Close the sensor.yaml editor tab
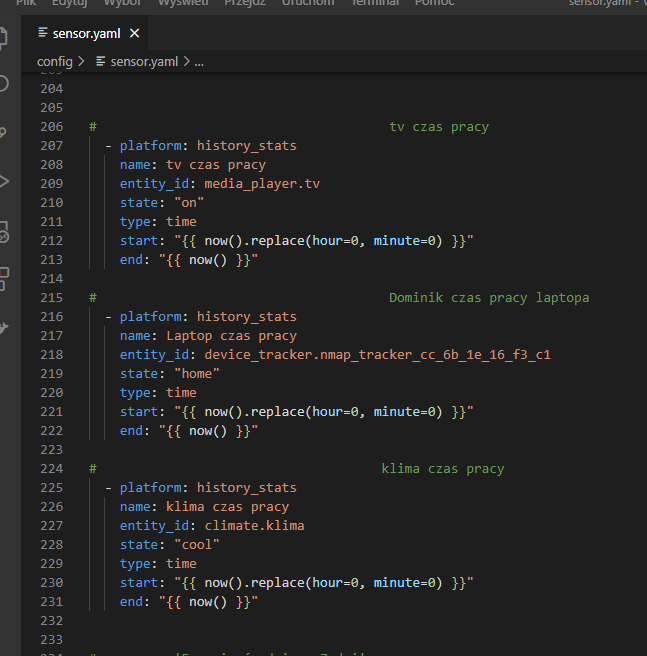The image size is (647, 656). click(x=134, y=33)
